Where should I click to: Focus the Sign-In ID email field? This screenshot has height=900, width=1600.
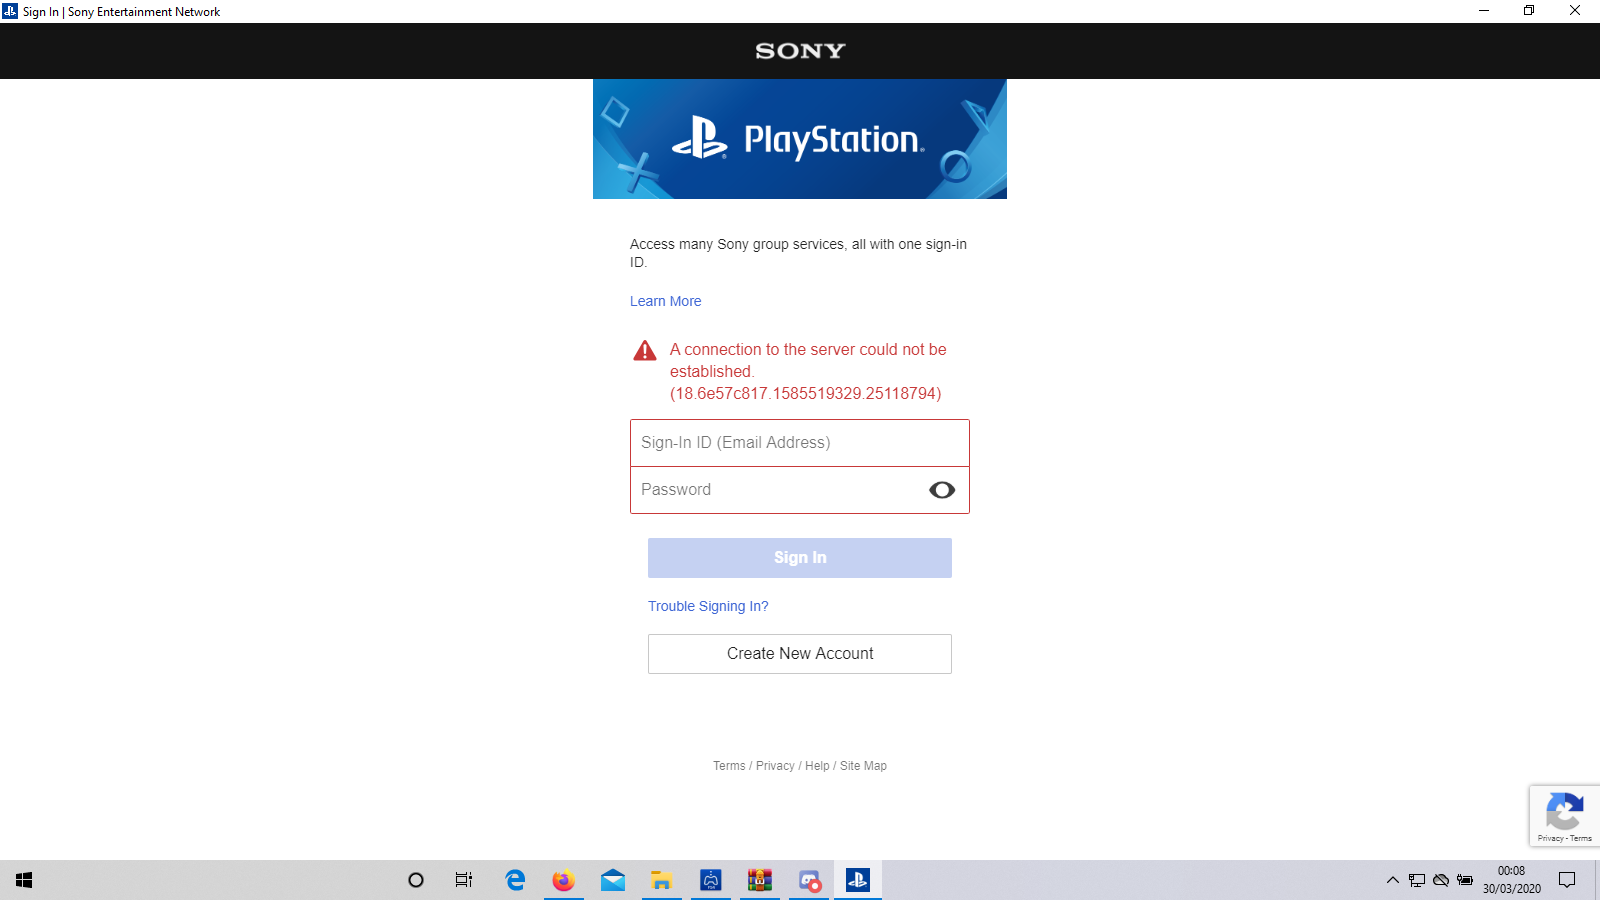(800, 443)
